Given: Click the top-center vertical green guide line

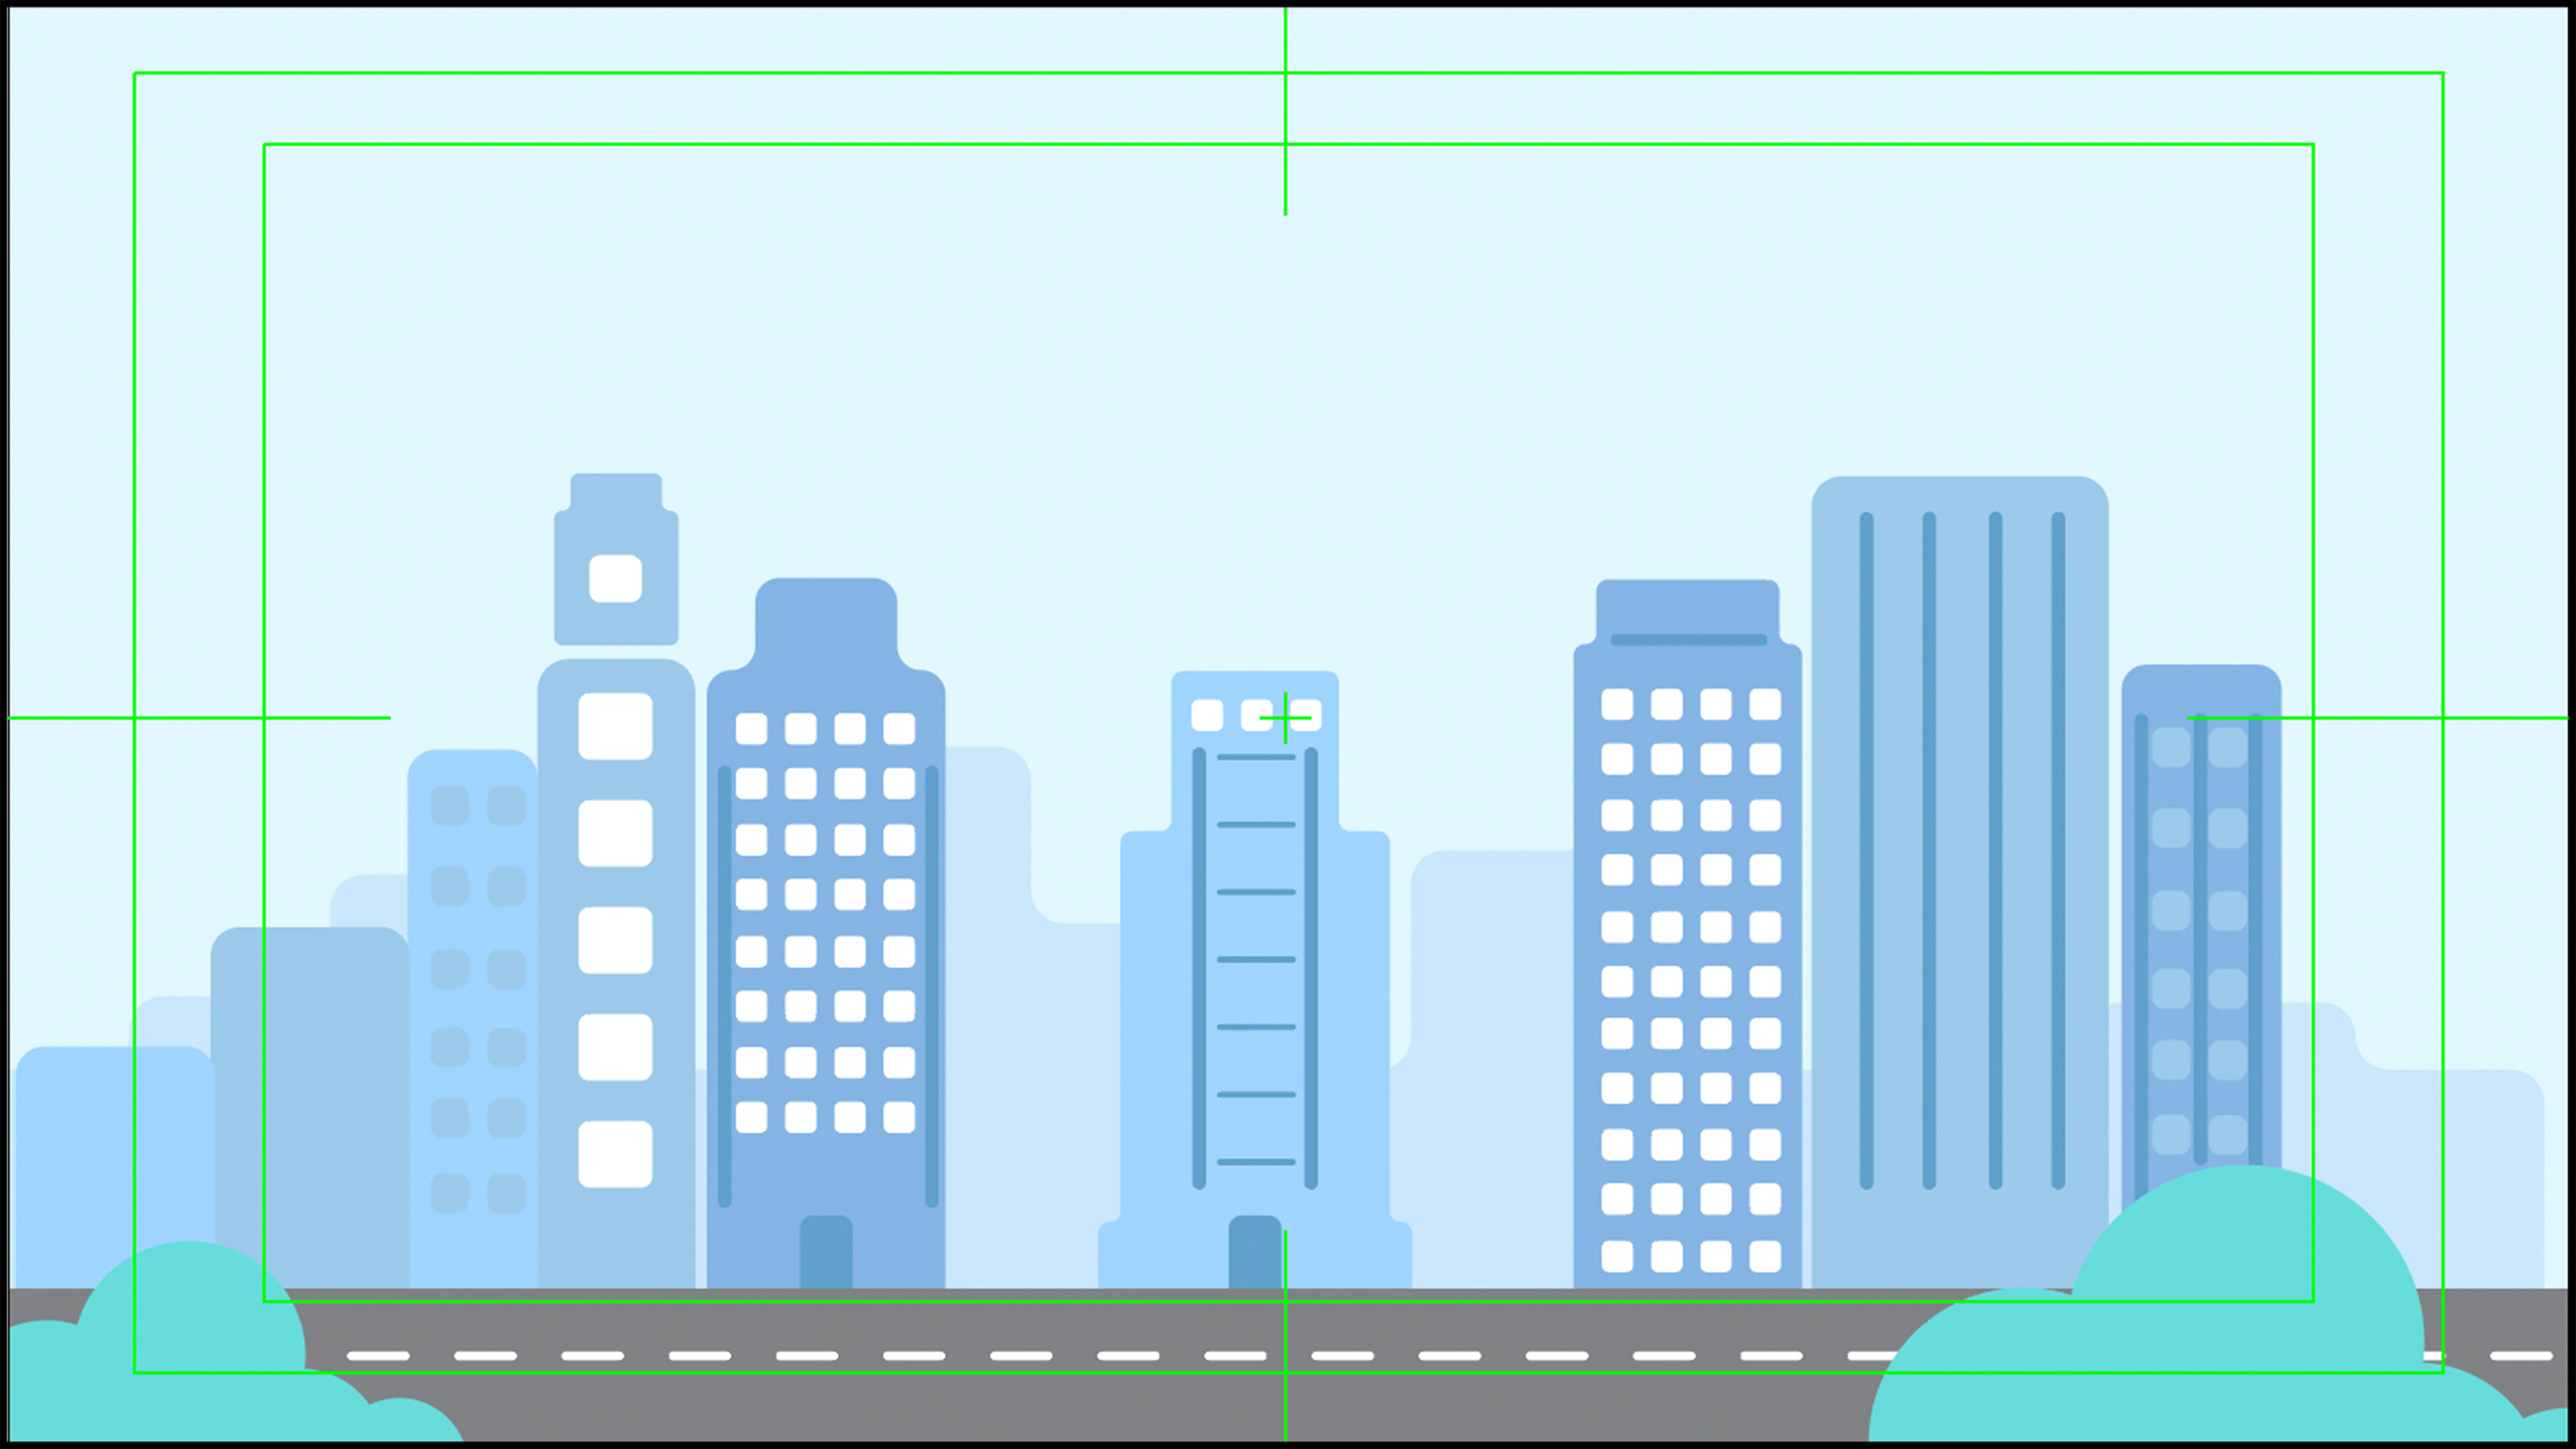Looking at the screenshot, I should [1285, 110].
